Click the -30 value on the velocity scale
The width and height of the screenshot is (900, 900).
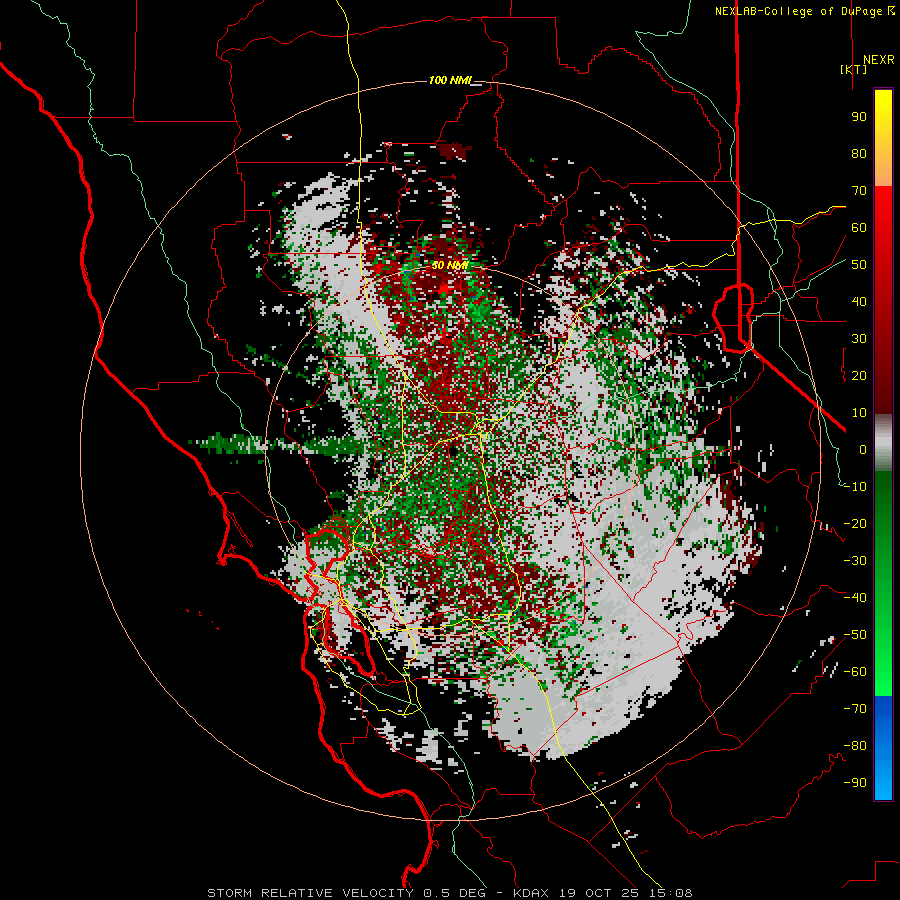(855, 561)
